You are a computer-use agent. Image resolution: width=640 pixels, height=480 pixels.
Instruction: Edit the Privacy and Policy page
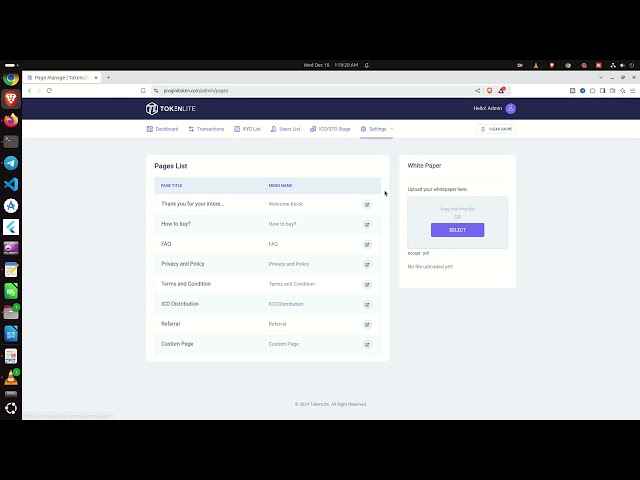(x=367, y=264)
